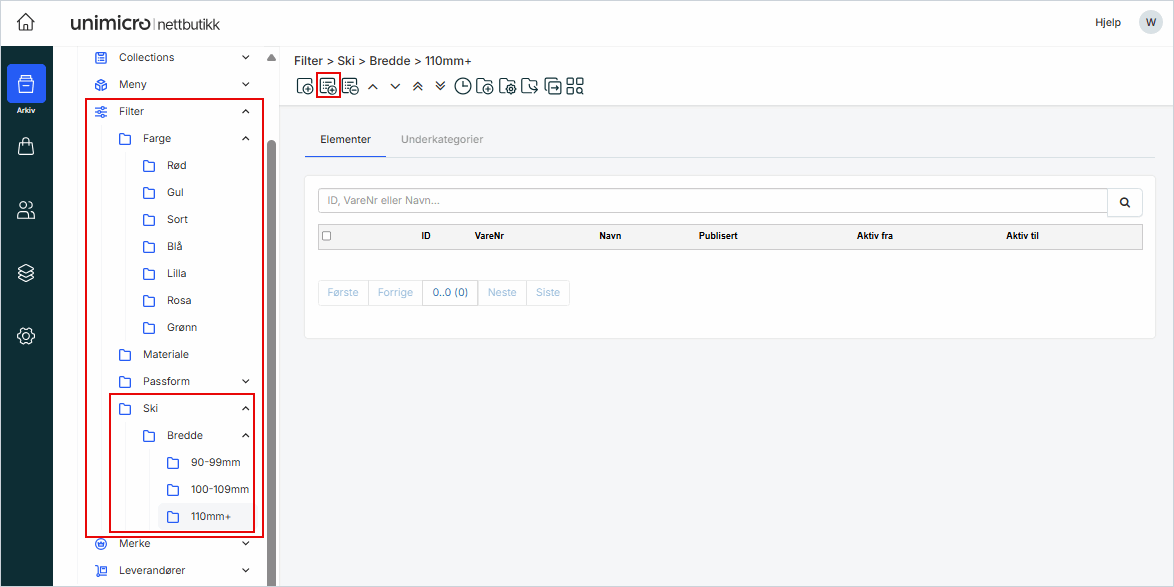Image resolution: width=1174 pixels, height=587 pixels.
Task: Collapse the Farge folder in tree
Action: click(x=246, y=139)
